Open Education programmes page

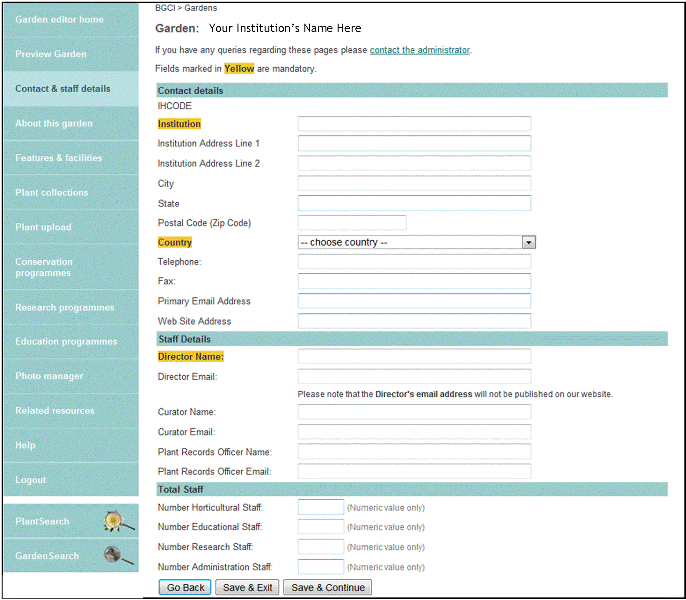71,341
